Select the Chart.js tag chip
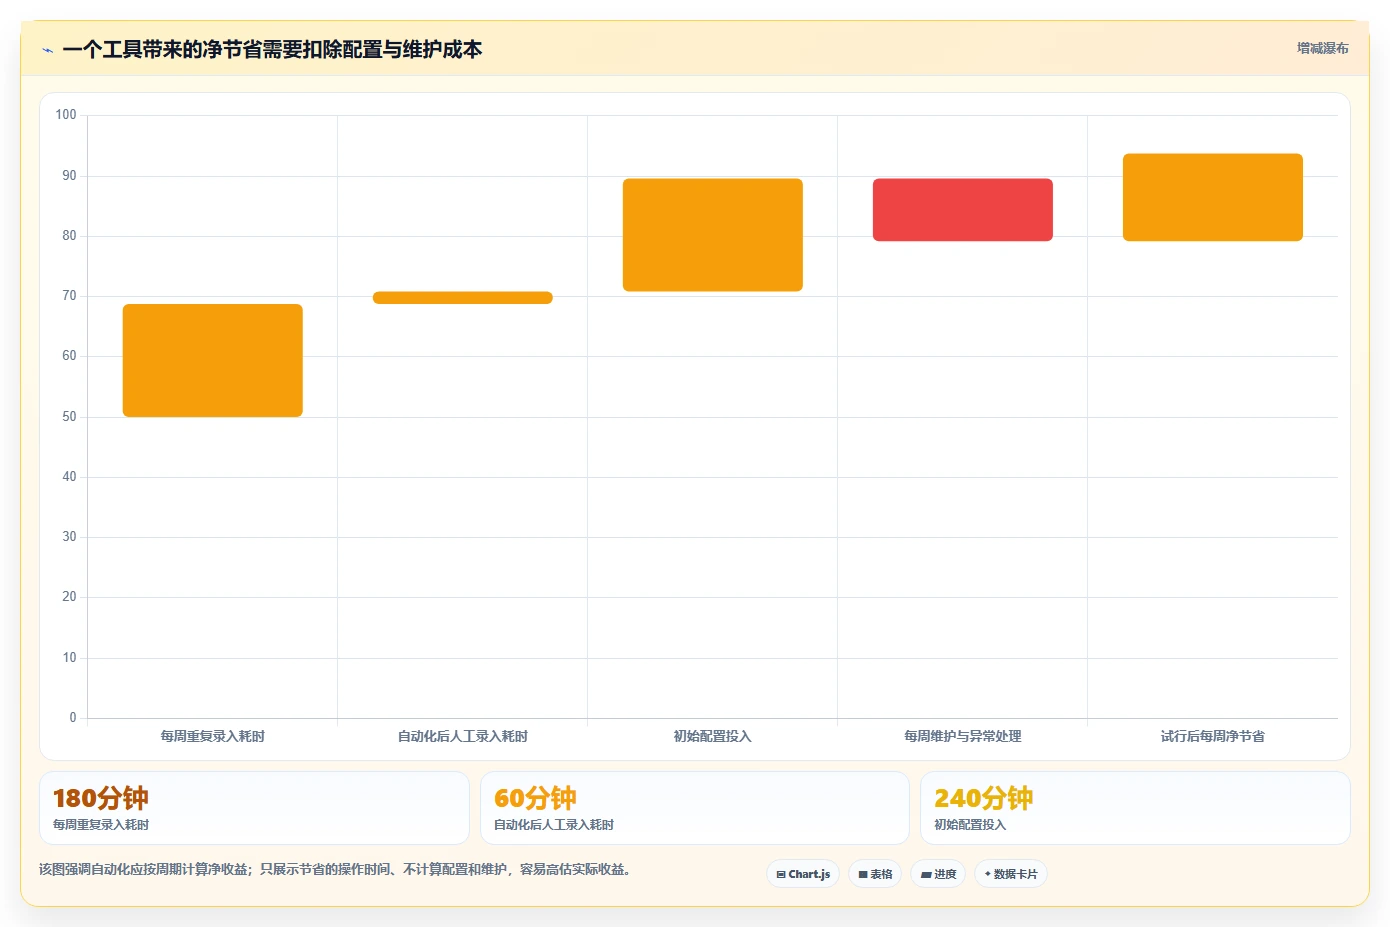Viewport: 1390px width, 927px height. [803, 874]
